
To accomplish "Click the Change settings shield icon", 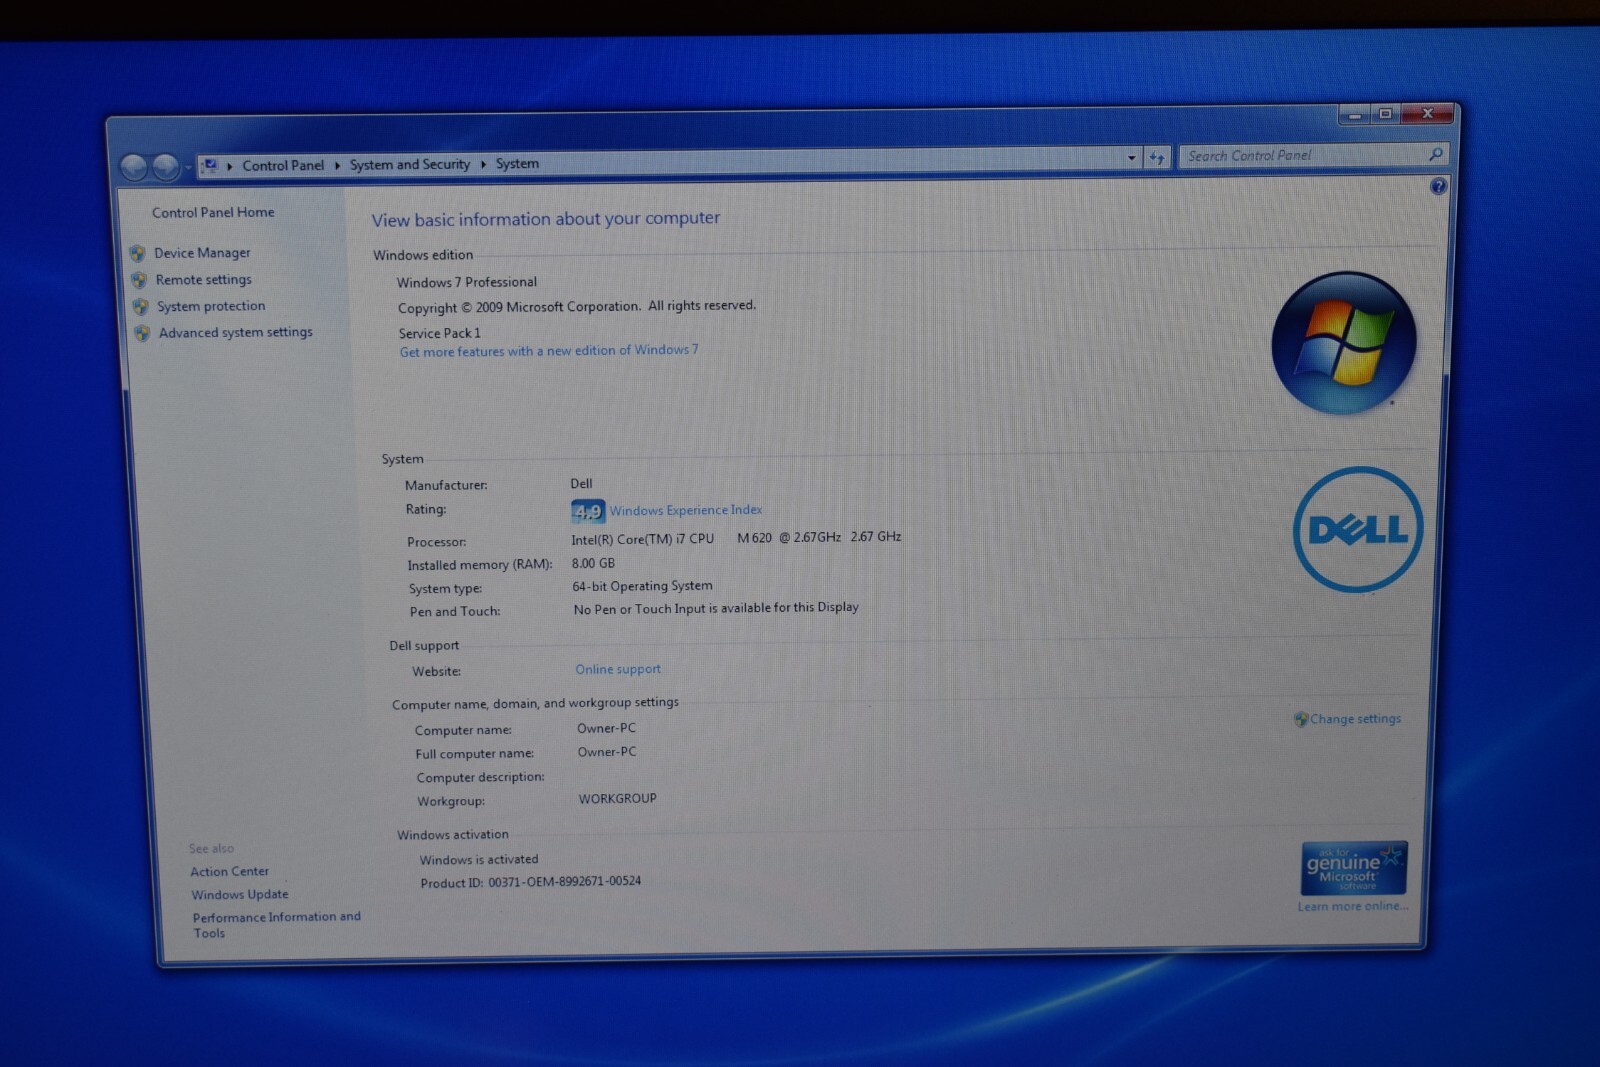I will point(1301,719).
